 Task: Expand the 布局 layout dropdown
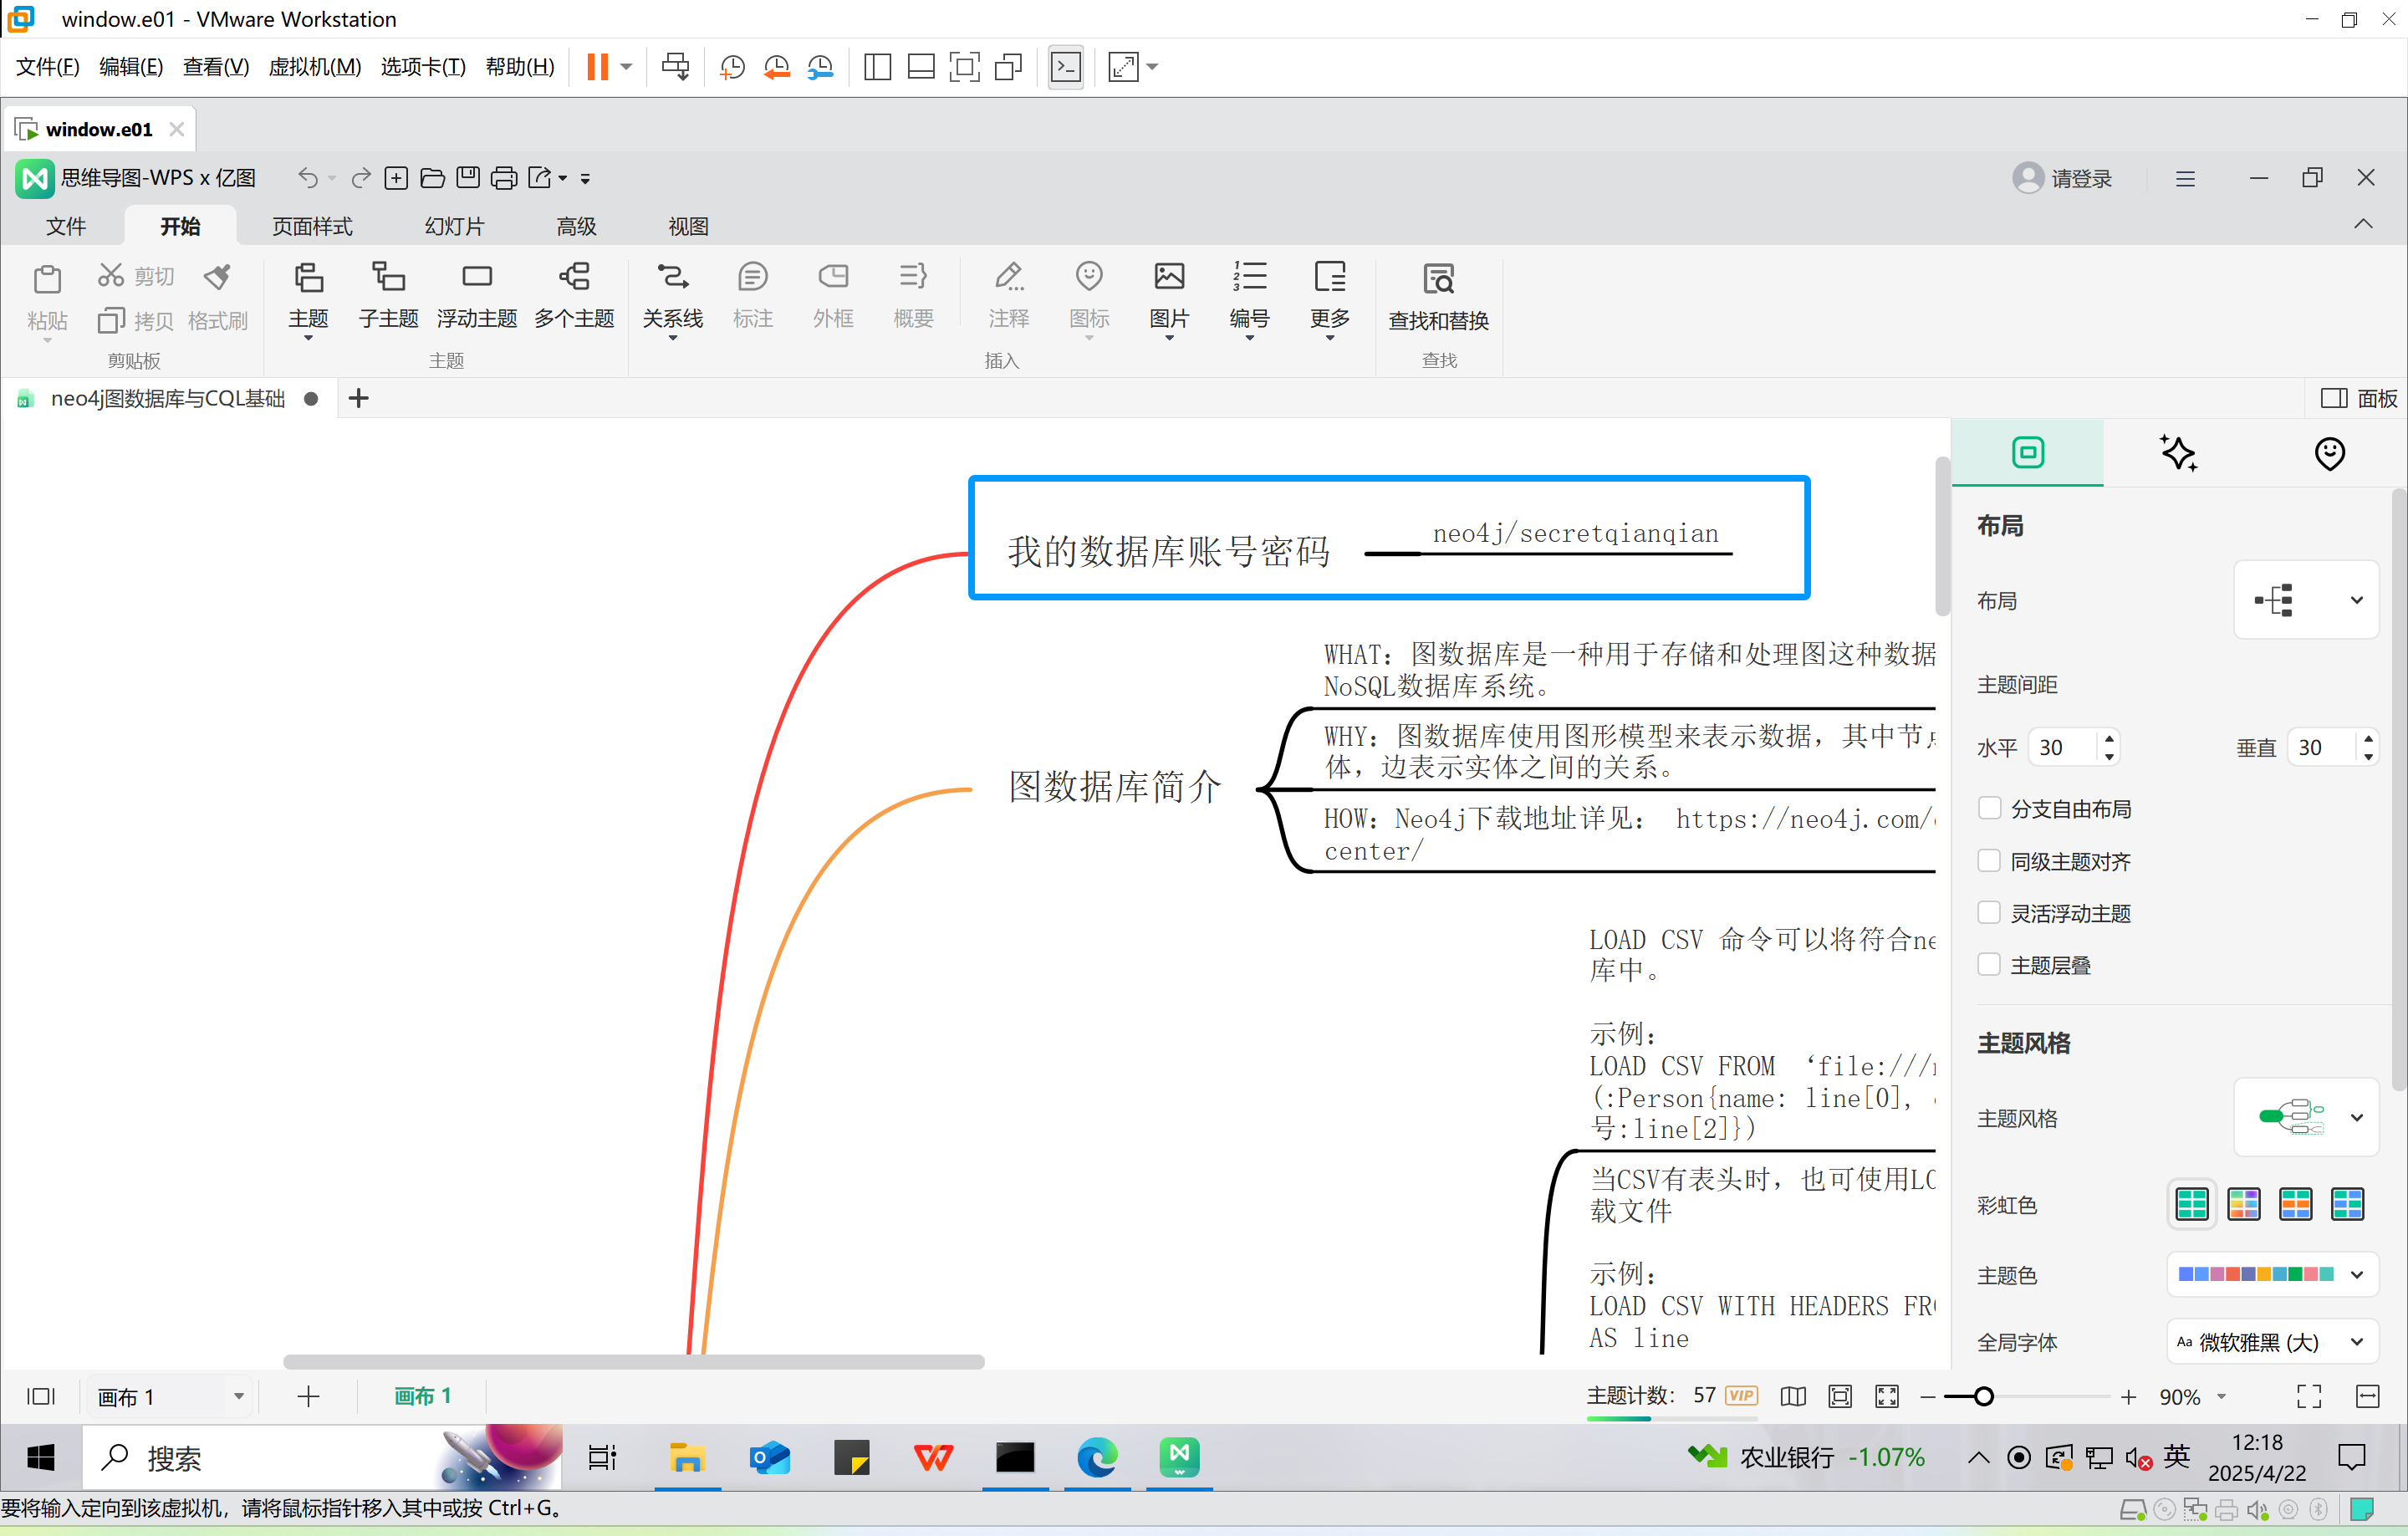pos(2305,600)
